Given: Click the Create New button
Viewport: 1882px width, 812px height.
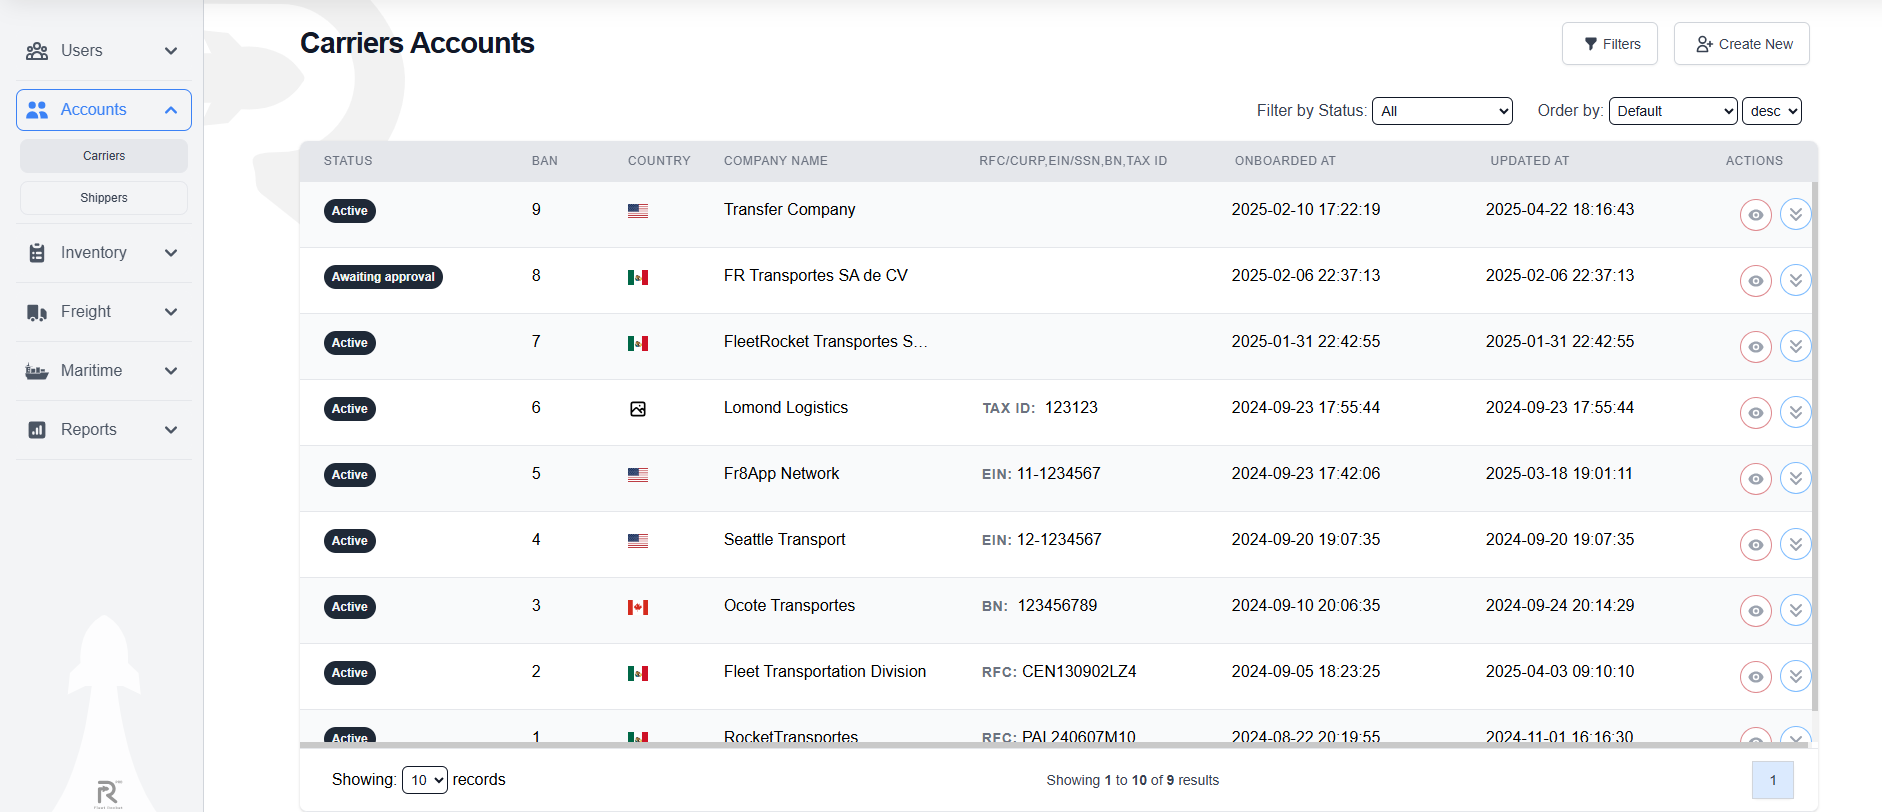Looking at the screenshot, I should point(1742,44).
